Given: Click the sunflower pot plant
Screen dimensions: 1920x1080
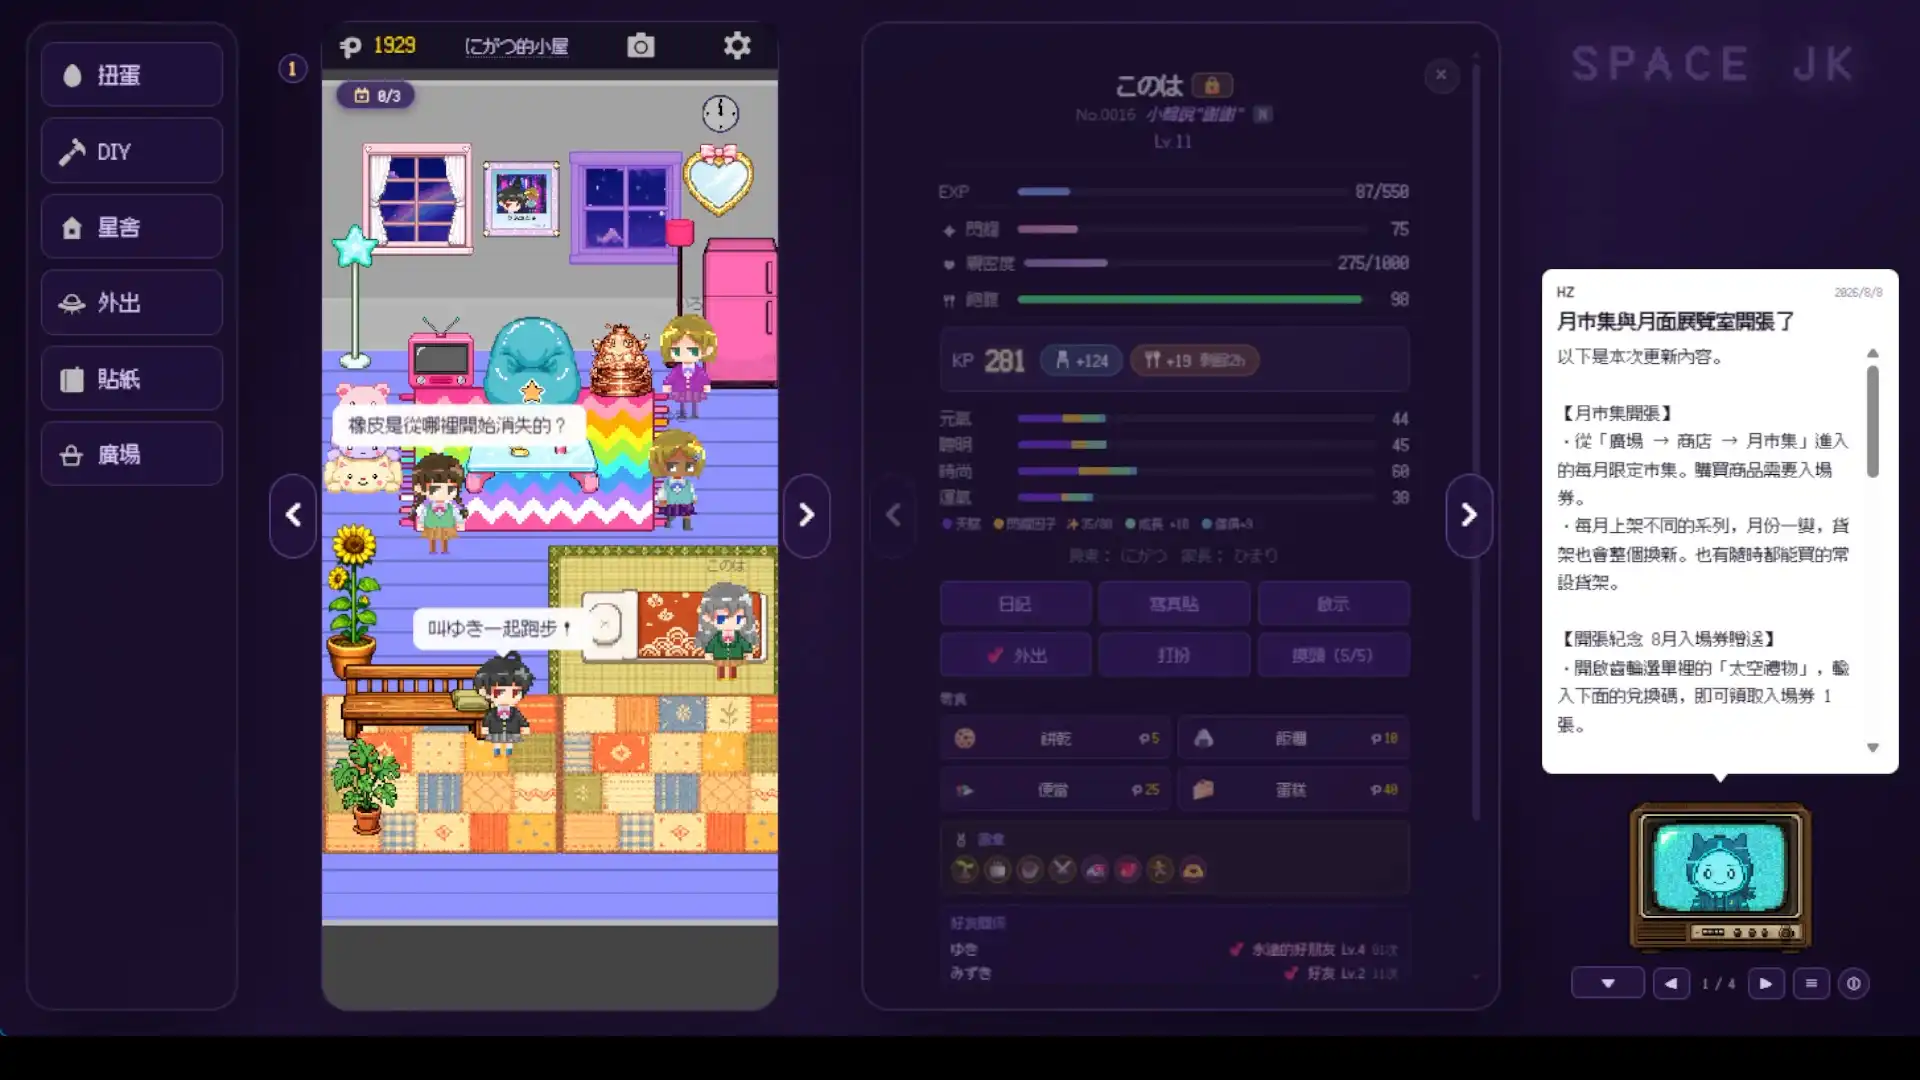Looking at the screenshot, I should pos(352,600).
